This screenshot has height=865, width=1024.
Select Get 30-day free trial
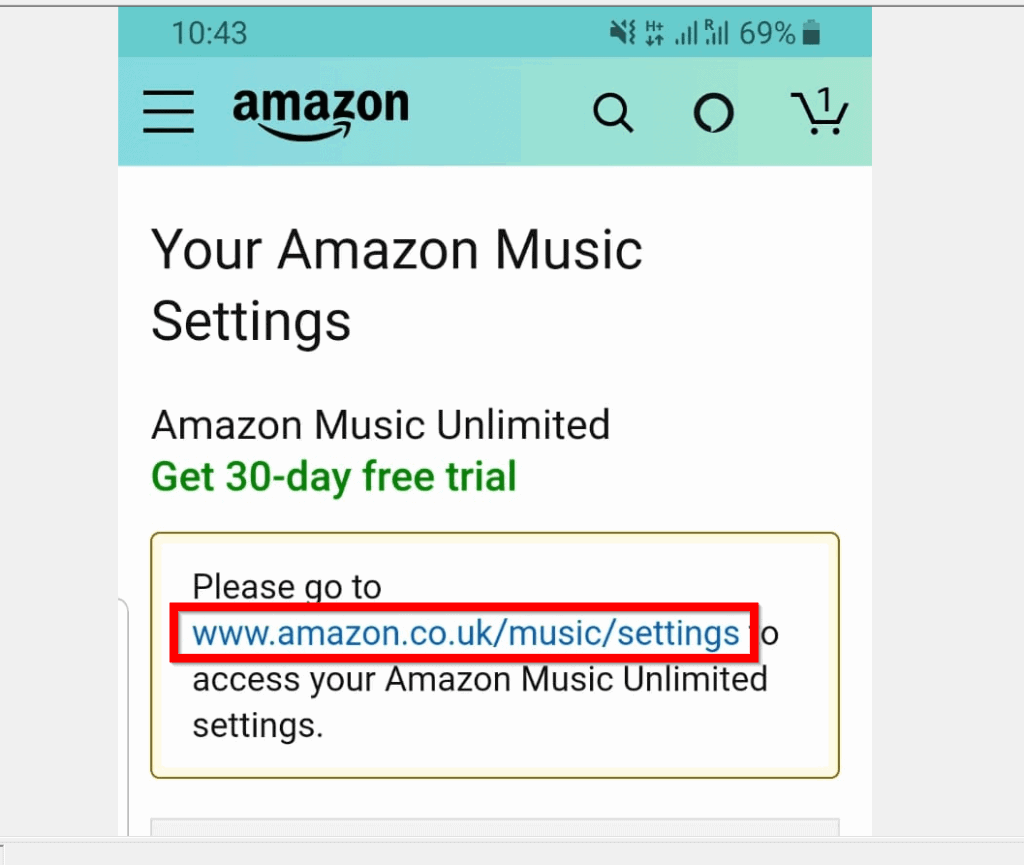coord(332,477)
